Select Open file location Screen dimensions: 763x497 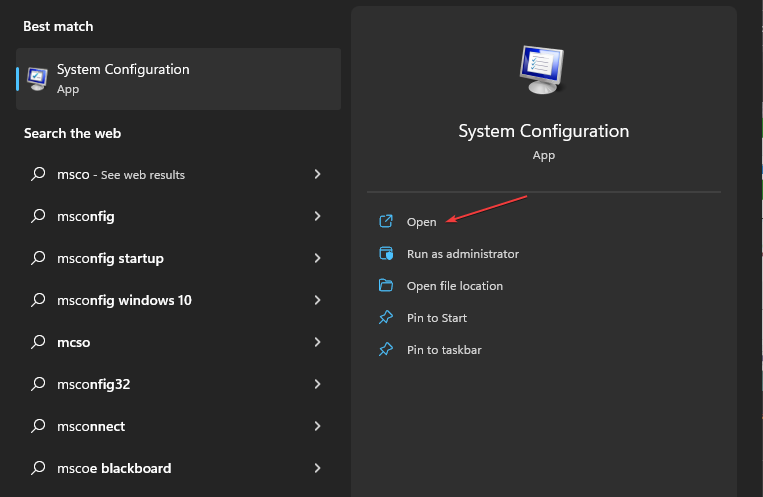(x=454, y=286)
